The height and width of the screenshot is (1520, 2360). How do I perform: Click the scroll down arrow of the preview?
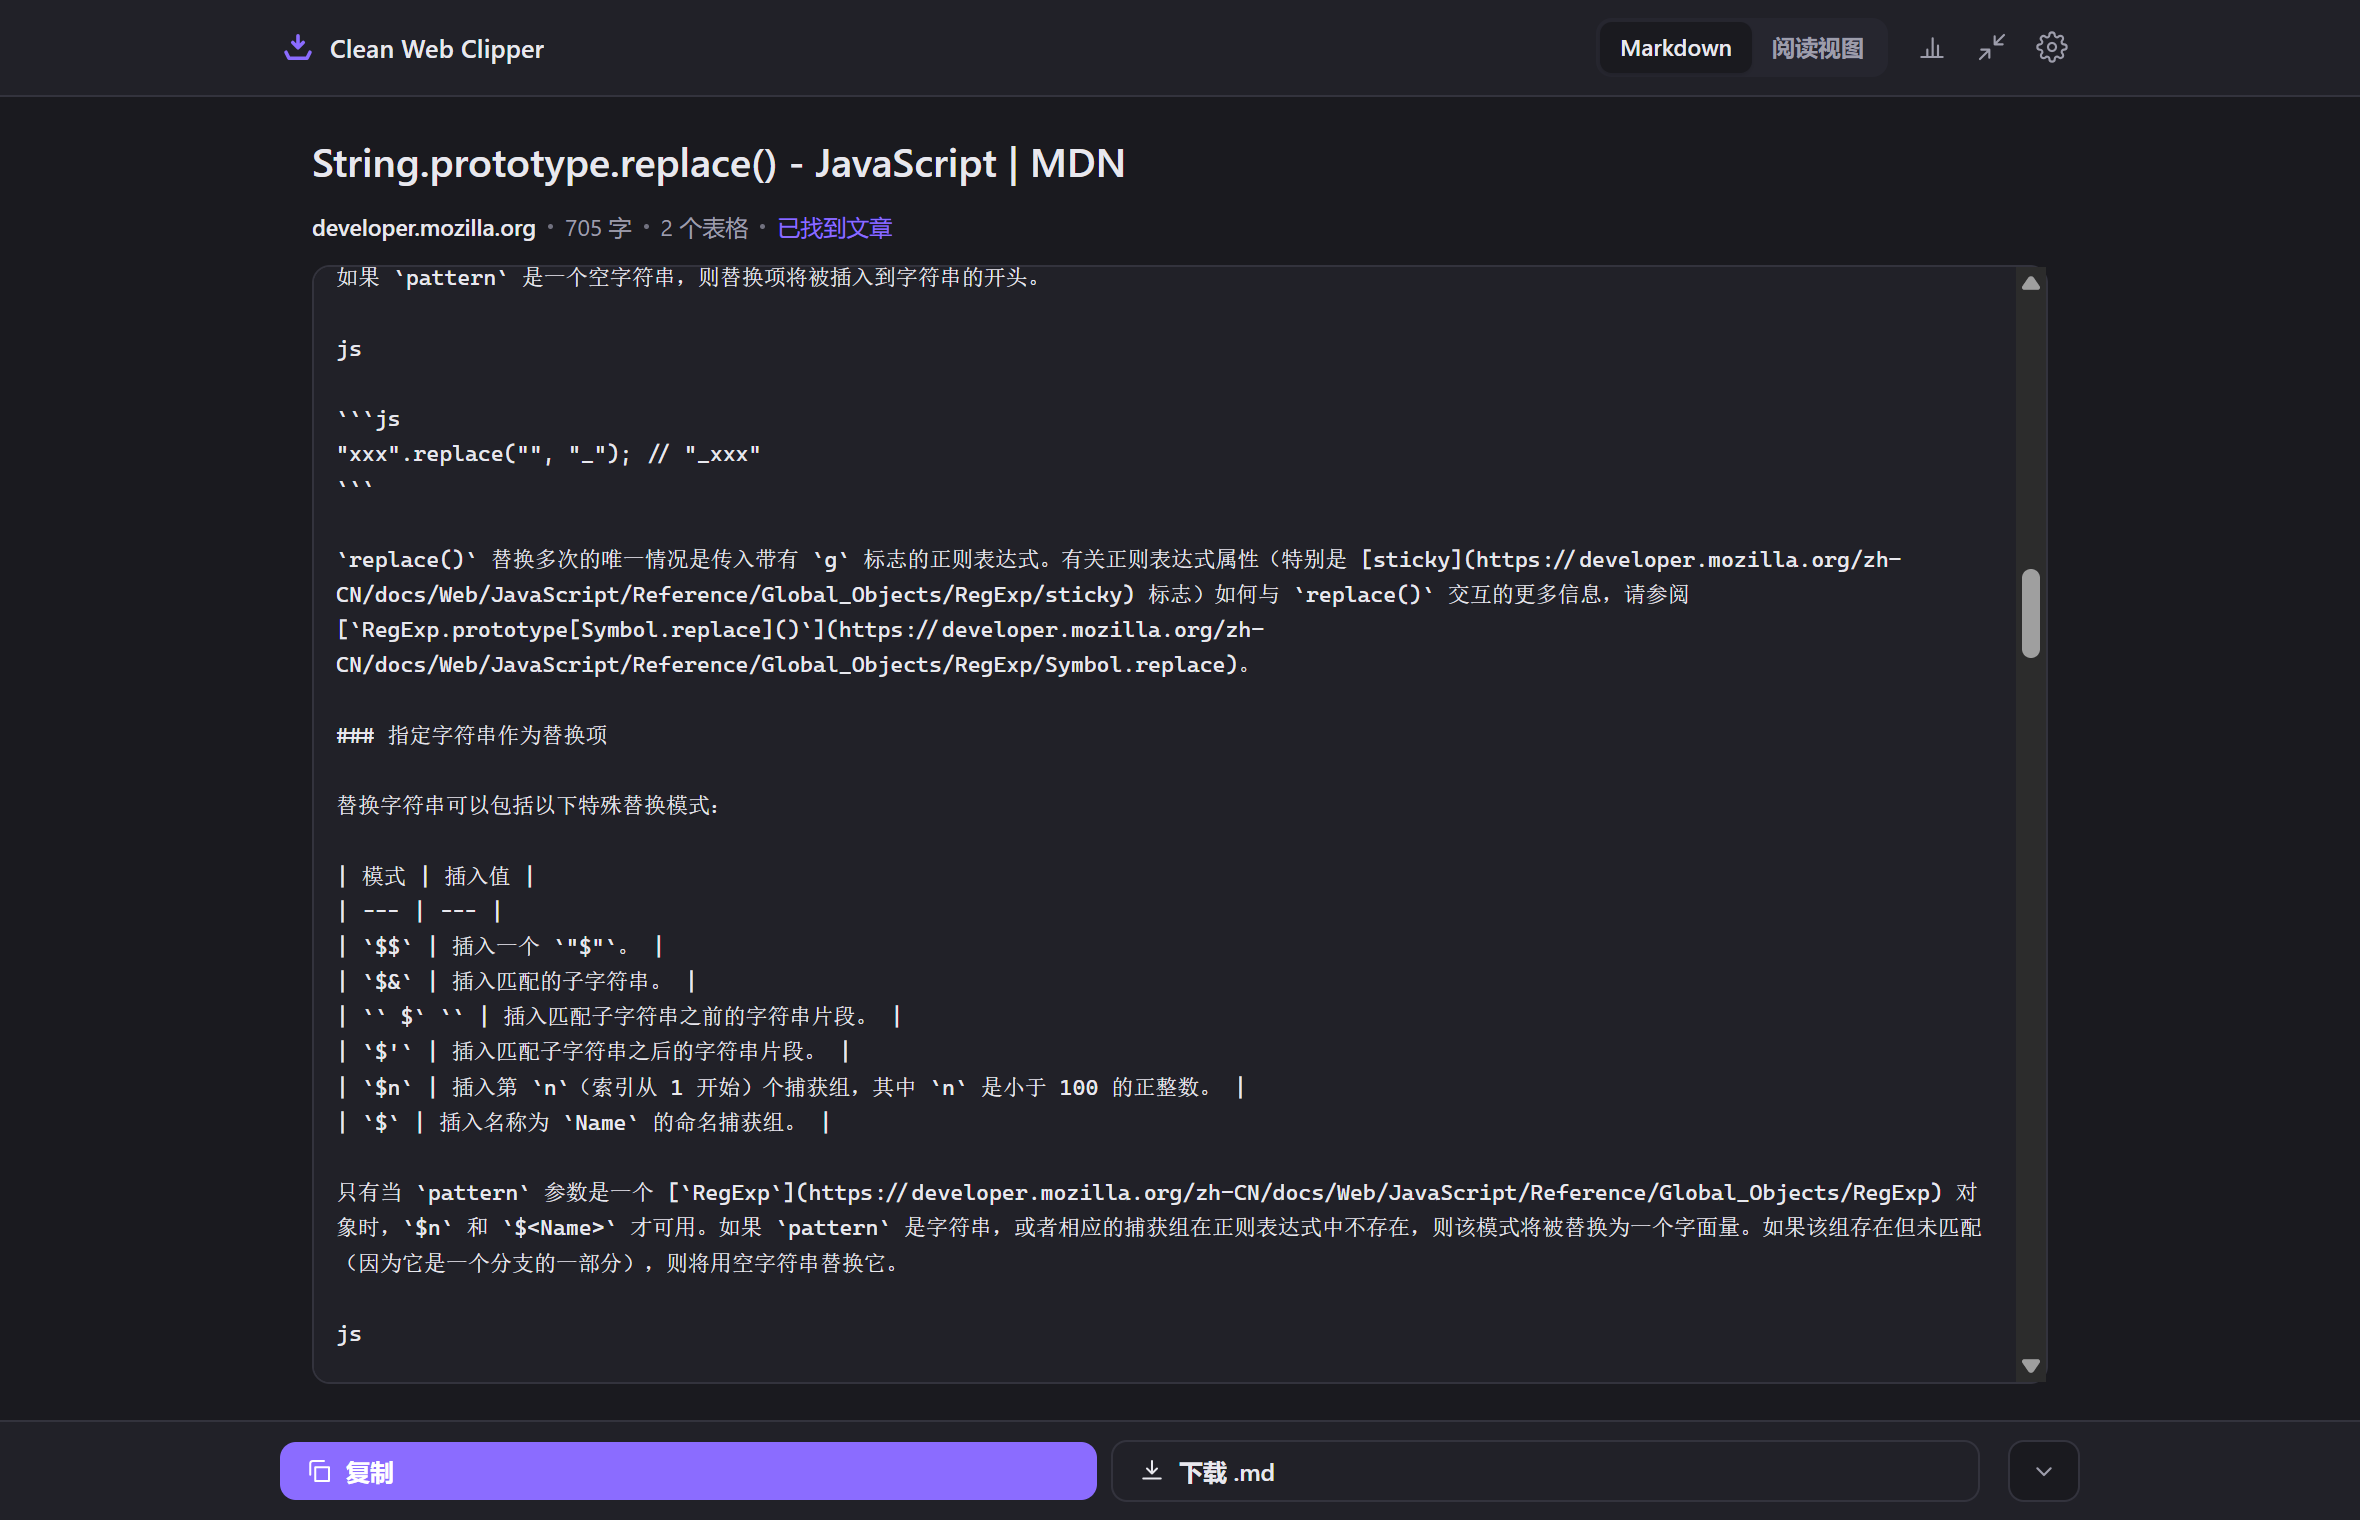(2030, 1365)
